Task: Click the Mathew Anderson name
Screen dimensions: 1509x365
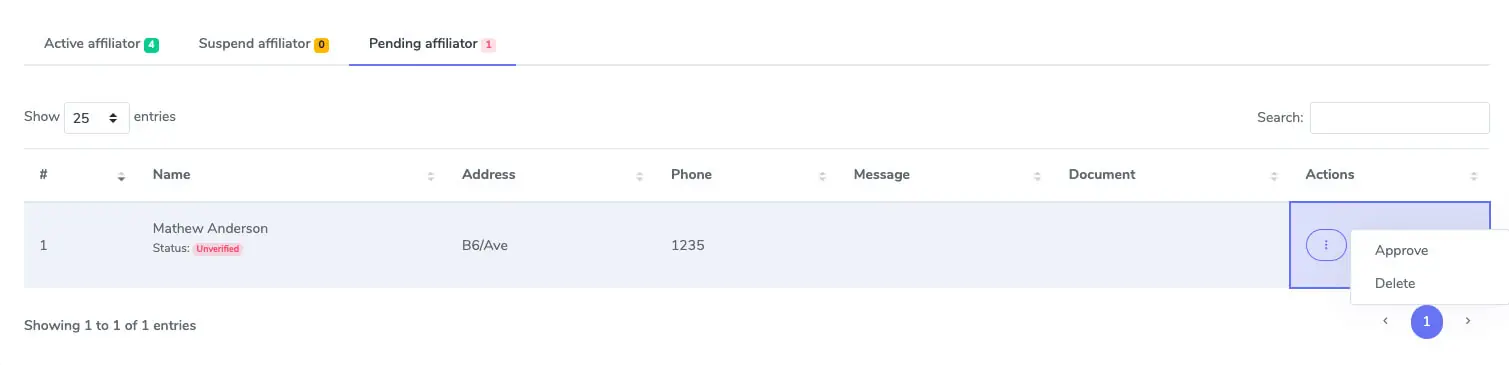Action: (x=210, y=228)
